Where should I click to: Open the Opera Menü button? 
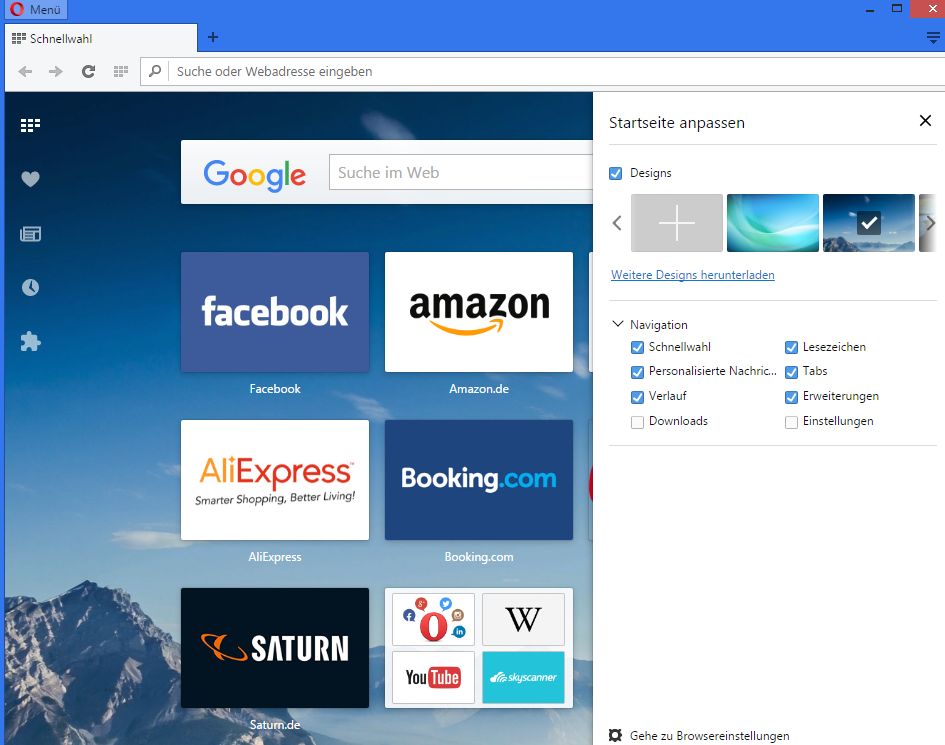coord(36,9)
